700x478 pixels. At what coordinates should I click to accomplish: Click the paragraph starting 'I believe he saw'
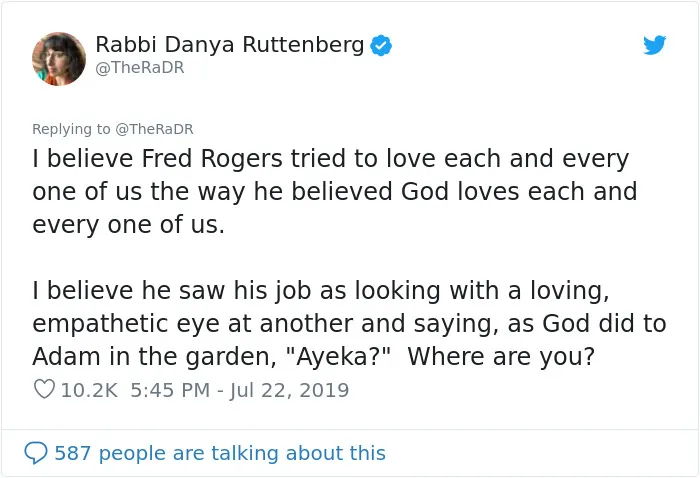click(349, 324)
